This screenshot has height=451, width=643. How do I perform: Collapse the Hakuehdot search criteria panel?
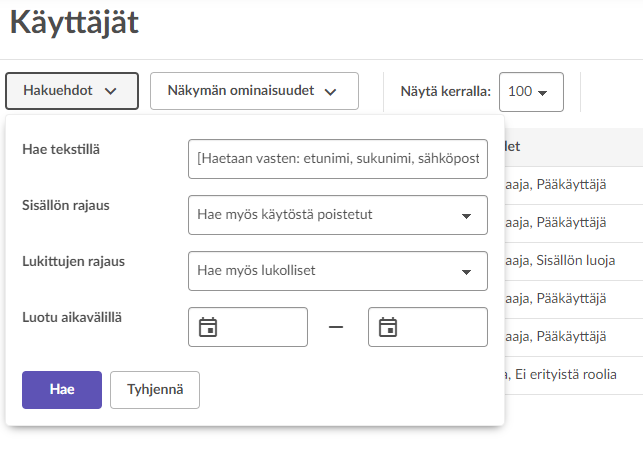click(70, 91)
